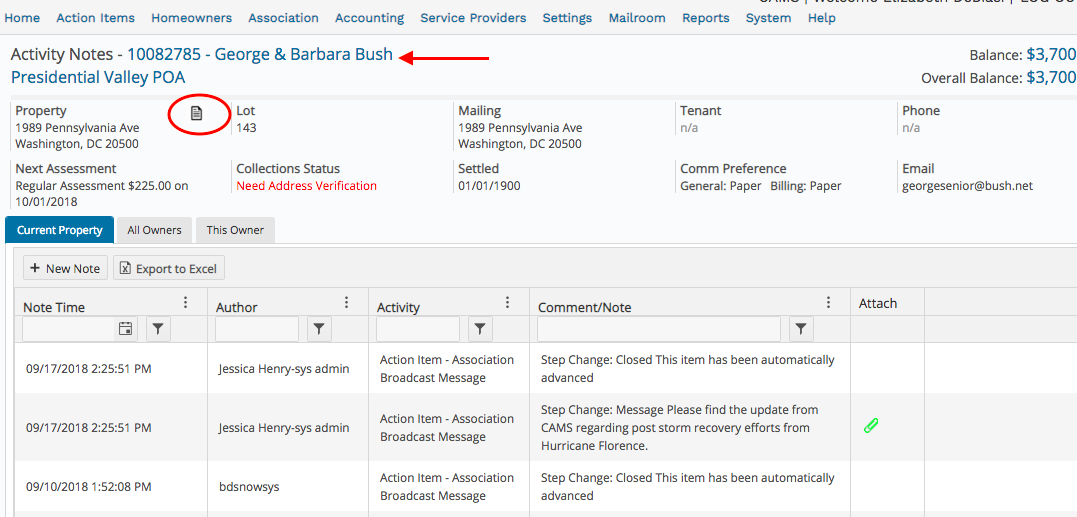
Task: Open Note Time column options menu
Action: tap(185, 303)
